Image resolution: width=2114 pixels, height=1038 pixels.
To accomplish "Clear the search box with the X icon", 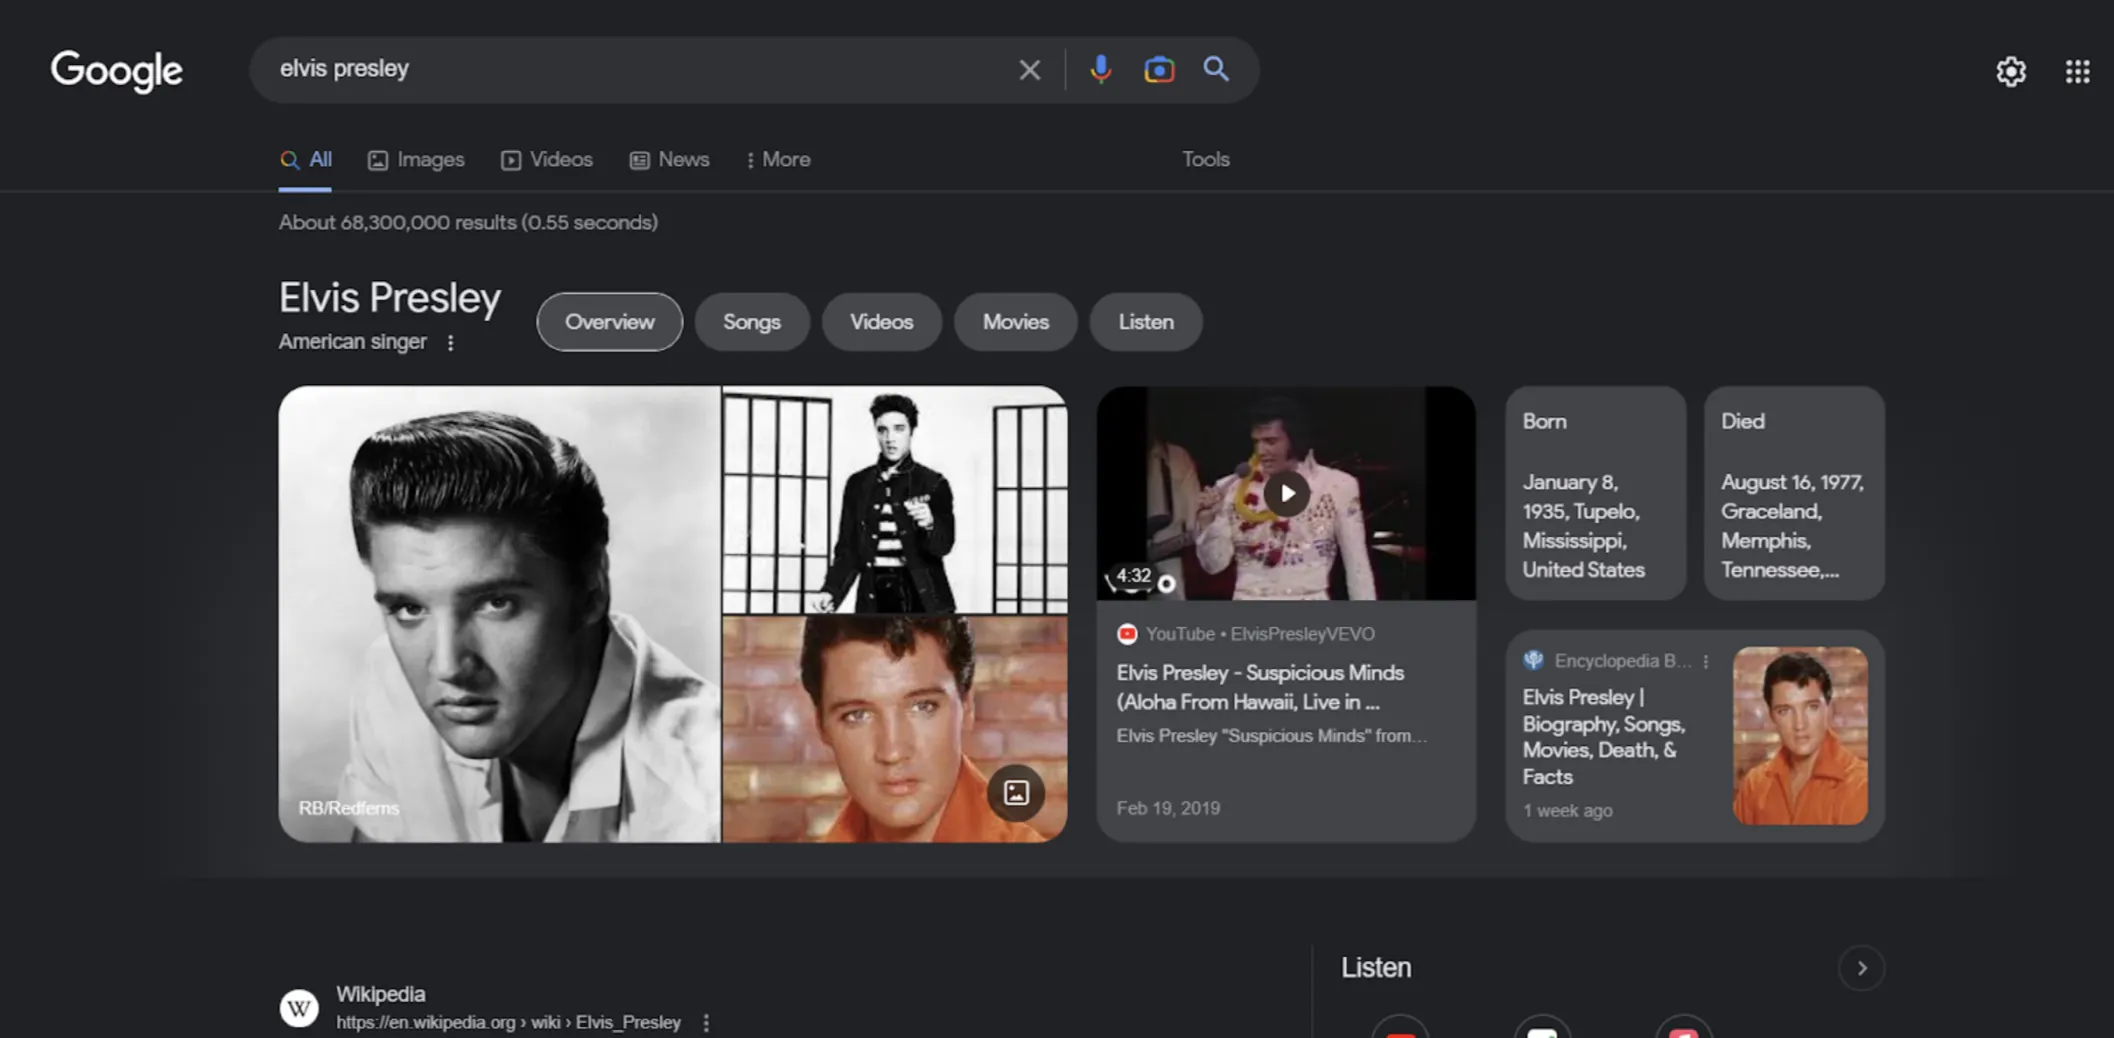I will pyautogui.click(x=1029, y=70).
